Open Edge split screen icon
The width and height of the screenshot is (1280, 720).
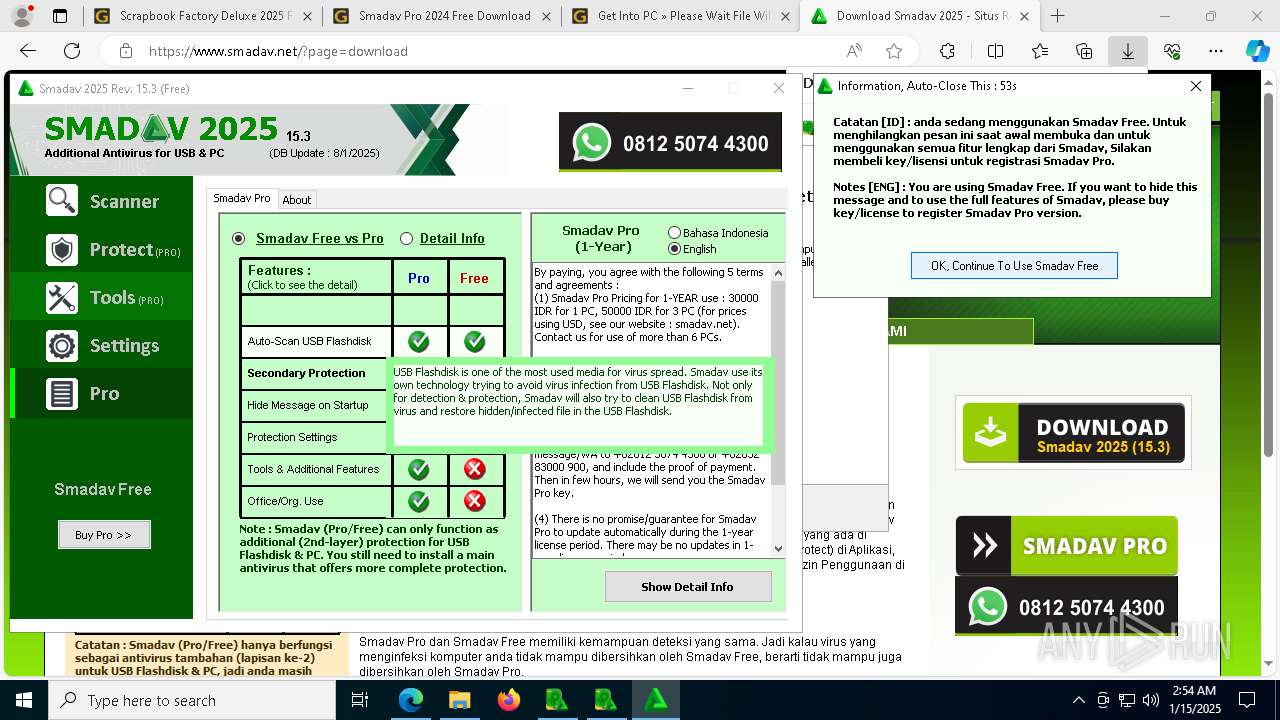pos(995,51)
